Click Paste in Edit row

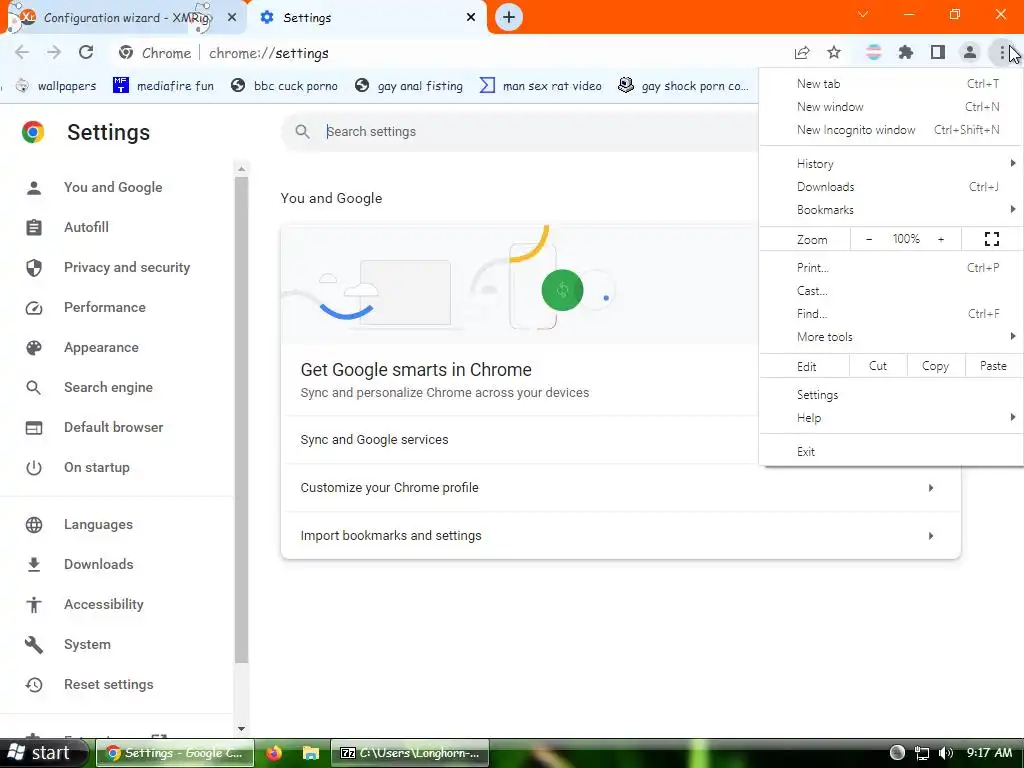pos(993,366)
